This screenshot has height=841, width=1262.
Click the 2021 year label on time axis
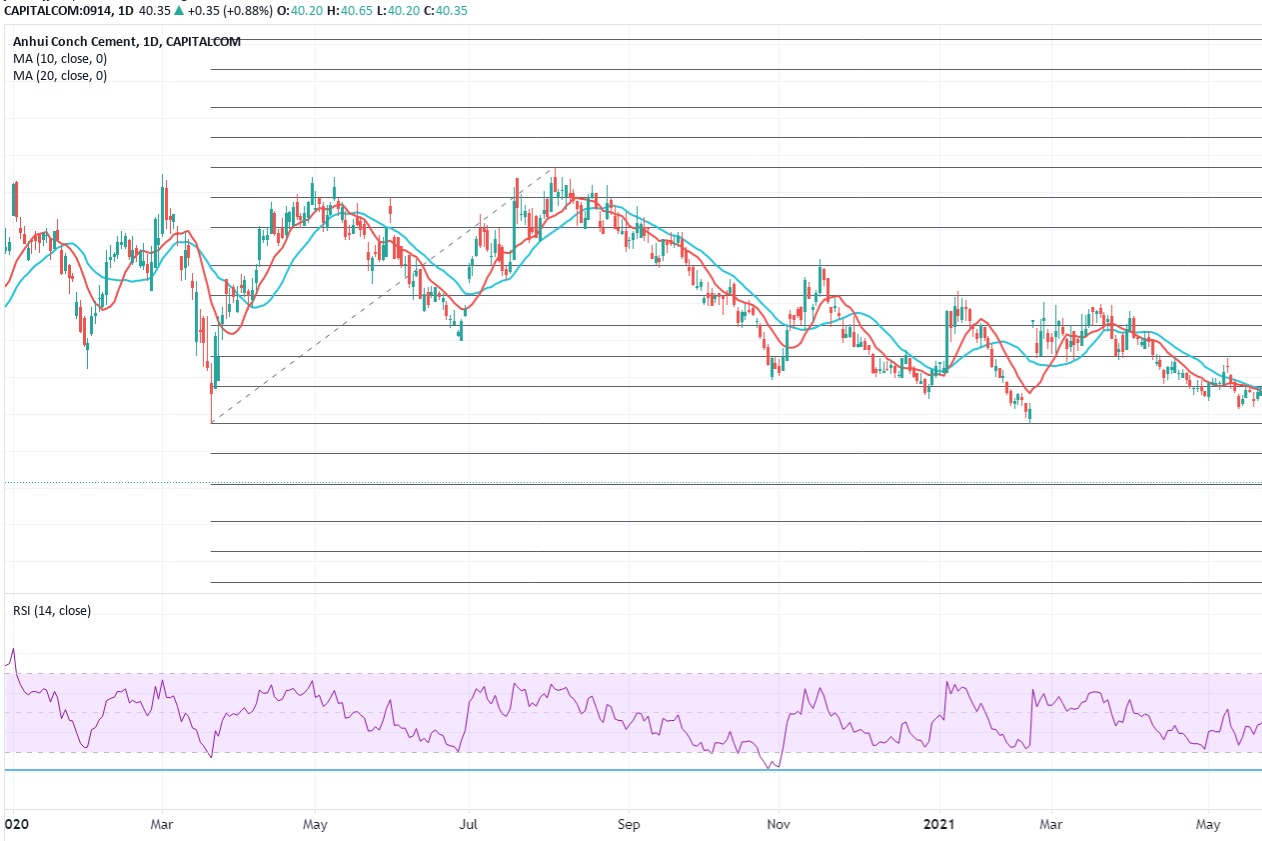940,825
